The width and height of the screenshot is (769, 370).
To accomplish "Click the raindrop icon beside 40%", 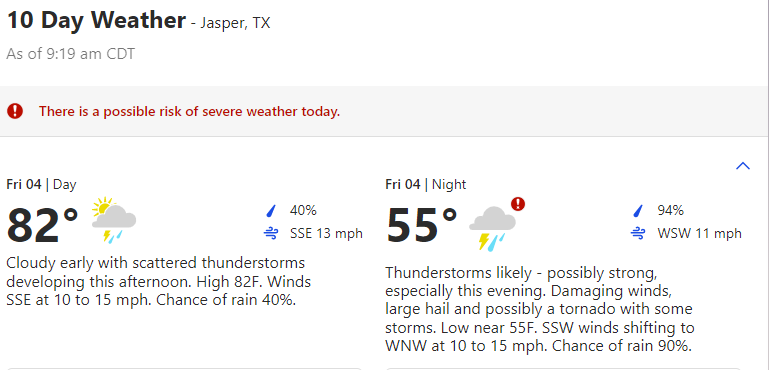I will [271, 211].
